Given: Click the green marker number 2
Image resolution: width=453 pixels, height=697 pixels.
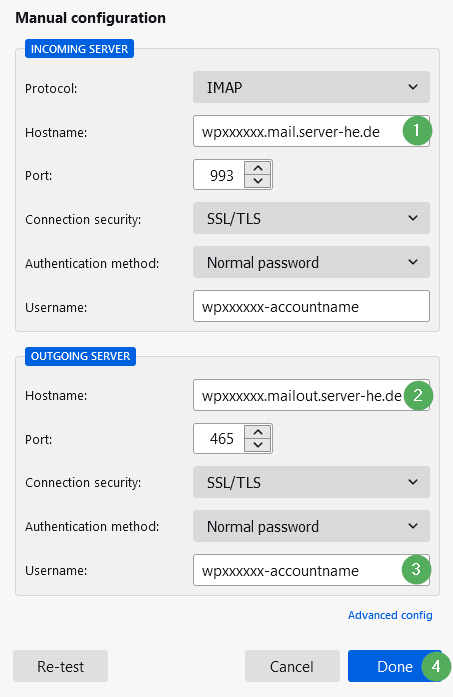Looking at the screenshot, I should [x=418, y=395].
